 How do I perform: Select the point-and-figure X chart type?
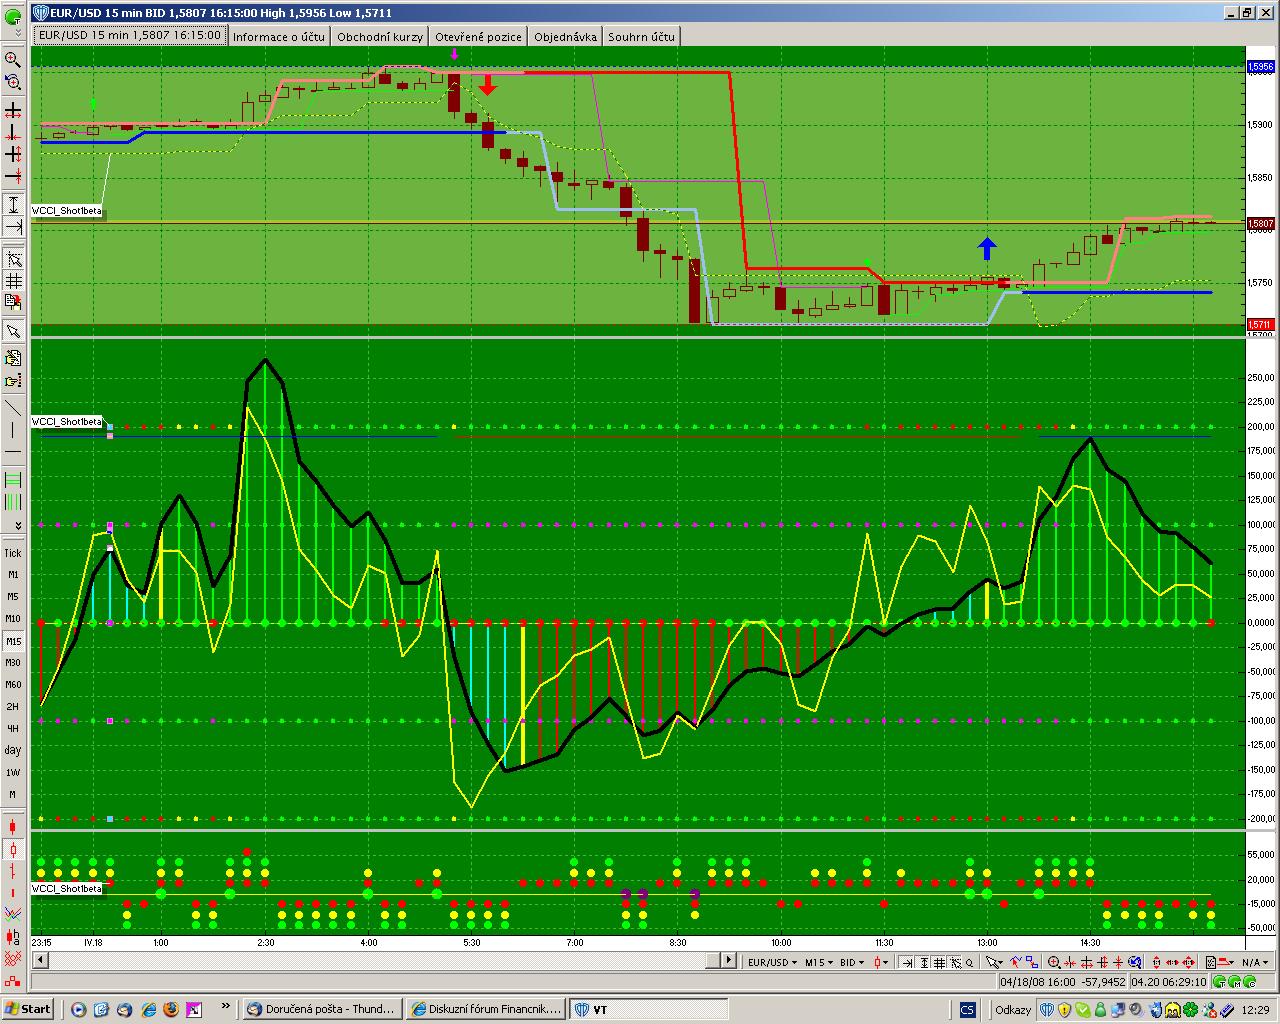[13, 959]
